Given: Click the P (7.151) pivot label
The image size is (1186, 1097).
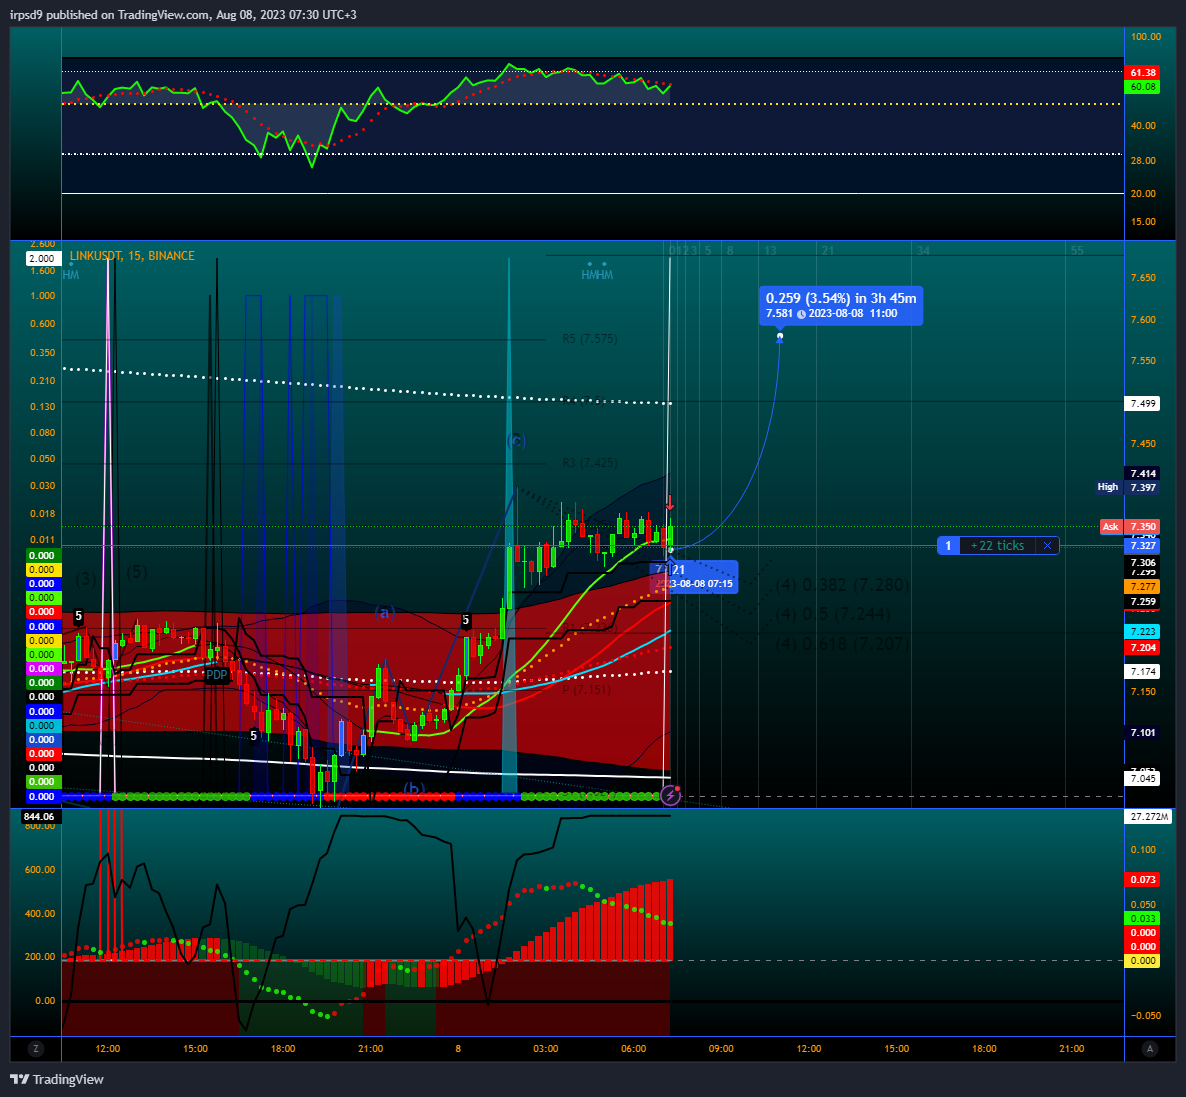Looking at the screenshot, I should point(586,690).
